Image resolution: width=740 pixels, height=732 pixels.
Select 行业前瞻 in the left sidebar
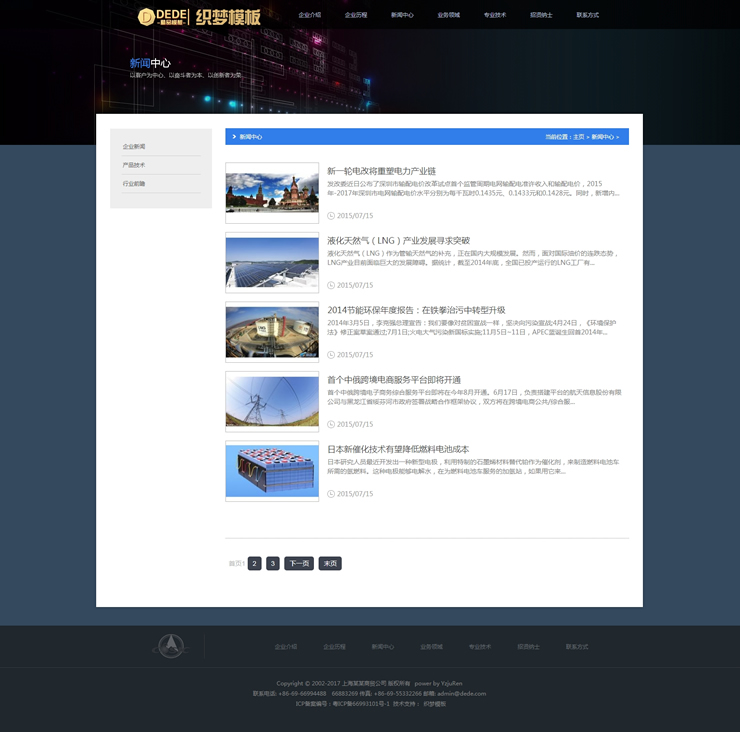(134, 184)
